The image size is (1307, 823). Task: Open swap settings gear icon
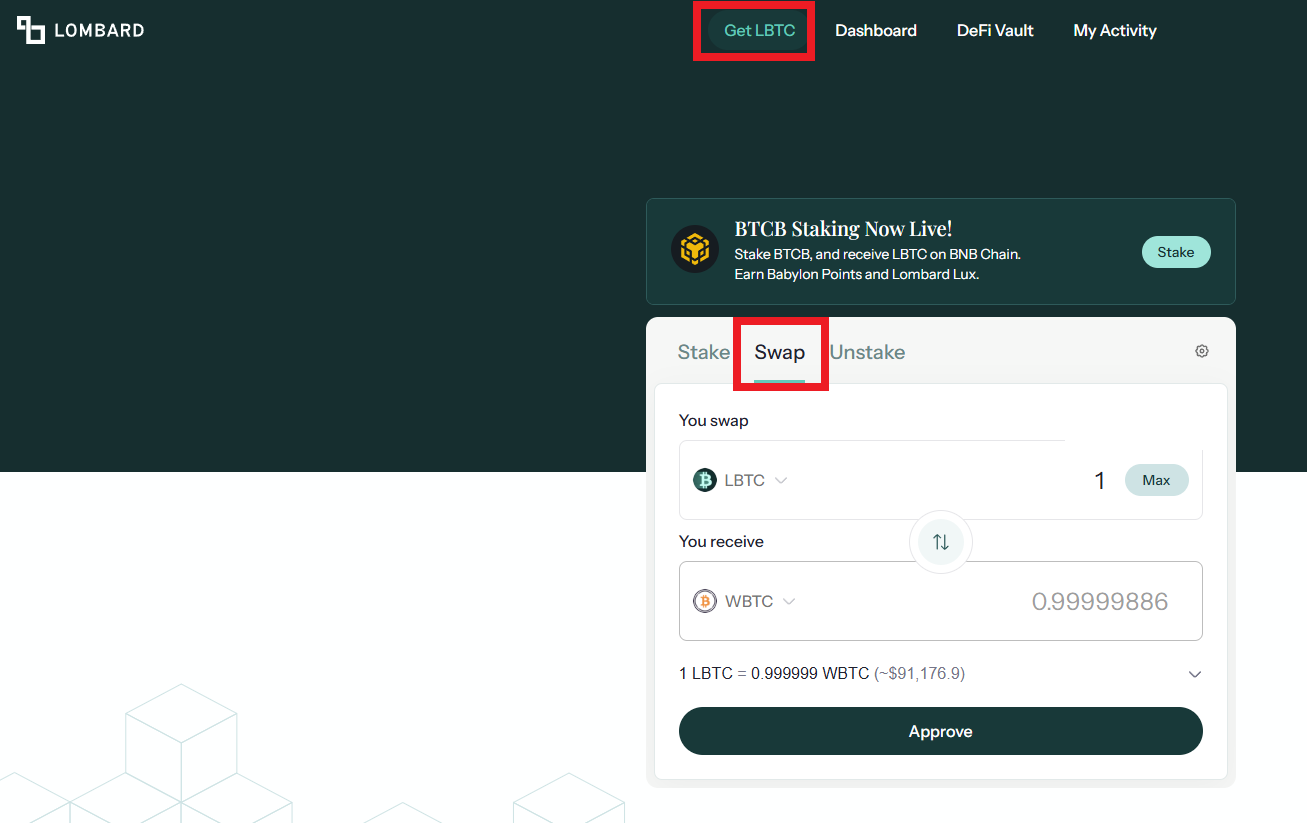pos(1202,351)
